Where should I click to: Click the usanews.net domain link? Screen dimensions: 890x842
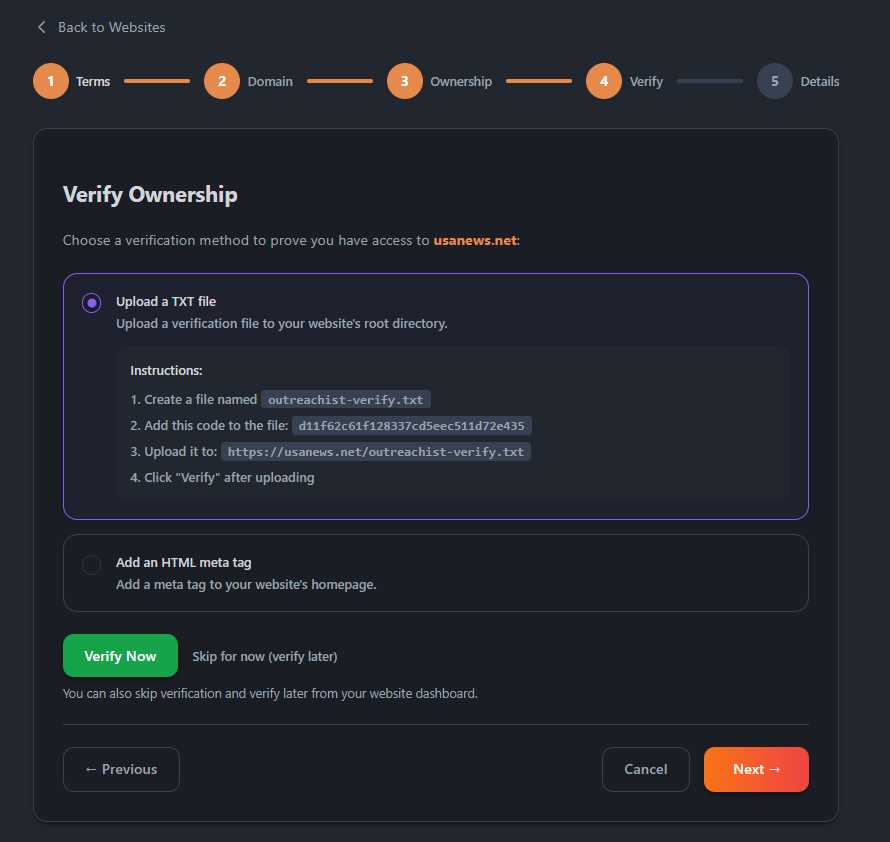coord(475,240)
